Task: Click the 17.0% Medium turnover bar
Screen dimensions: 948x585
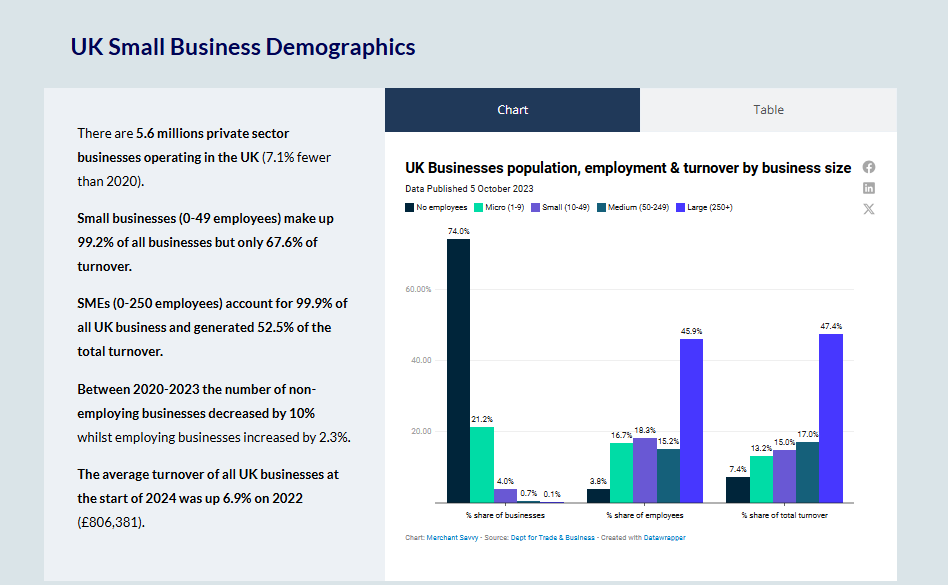Action: pyautogui.click(x=808, y=472)
